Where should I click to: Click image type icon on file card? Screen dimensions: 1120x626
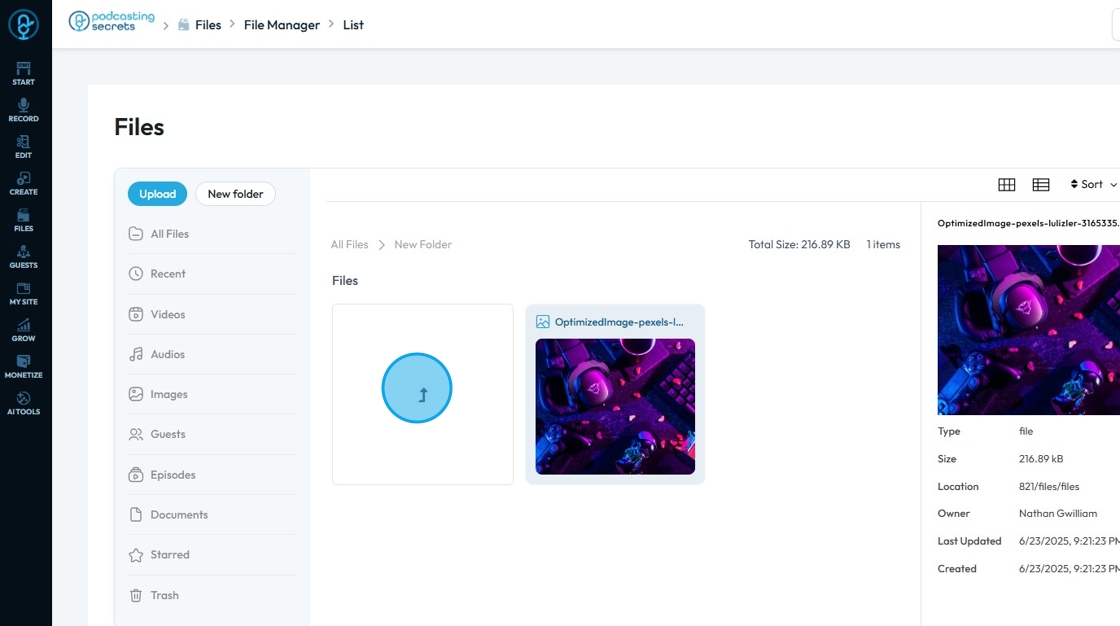[543, 322]
